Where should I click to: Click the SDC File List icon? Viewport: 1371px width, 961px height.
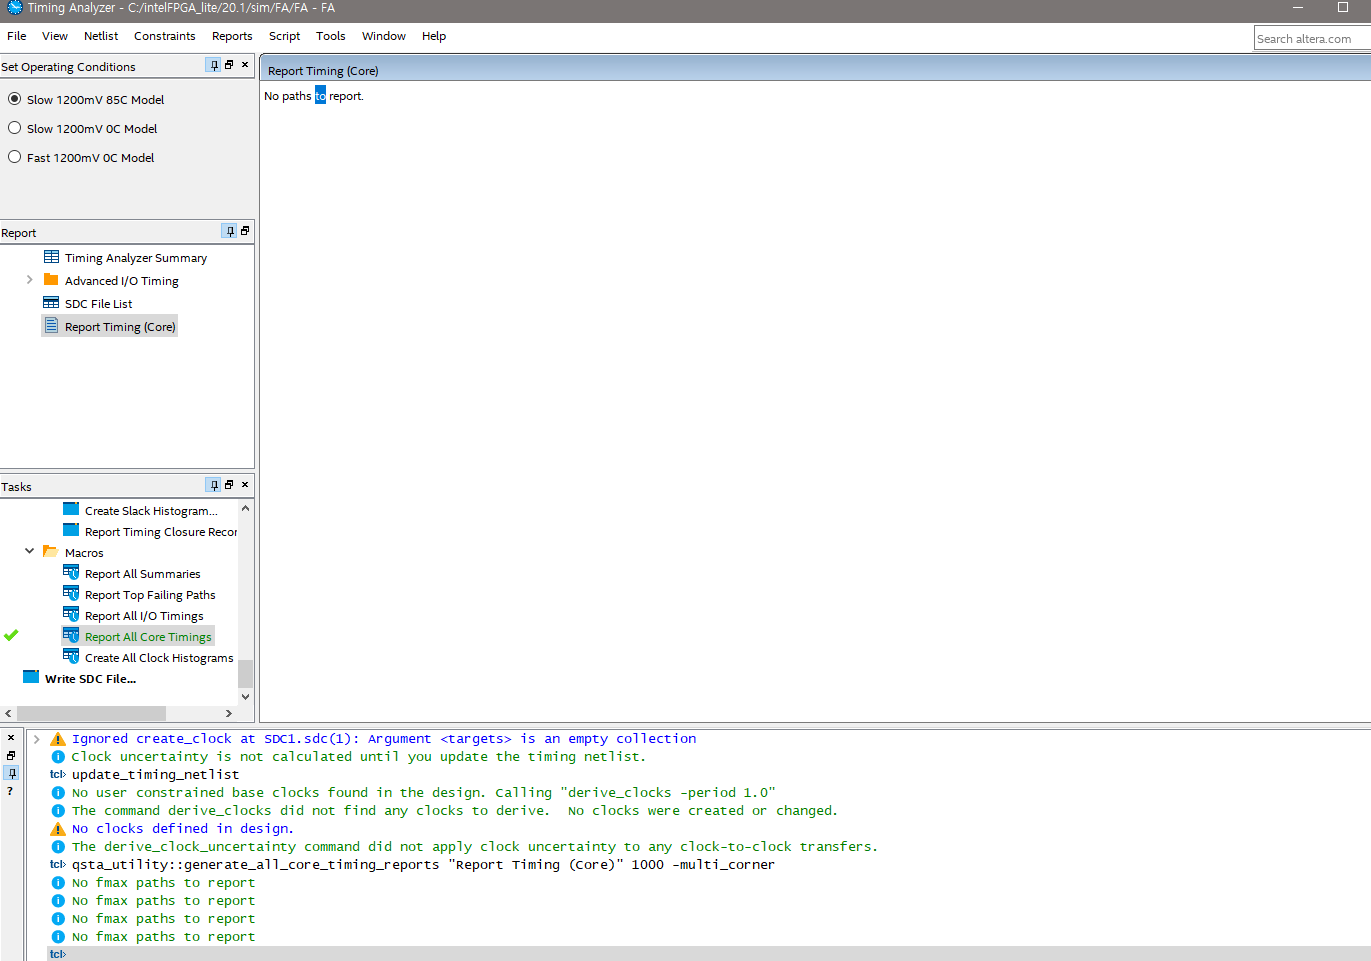[x=51, y=303]
